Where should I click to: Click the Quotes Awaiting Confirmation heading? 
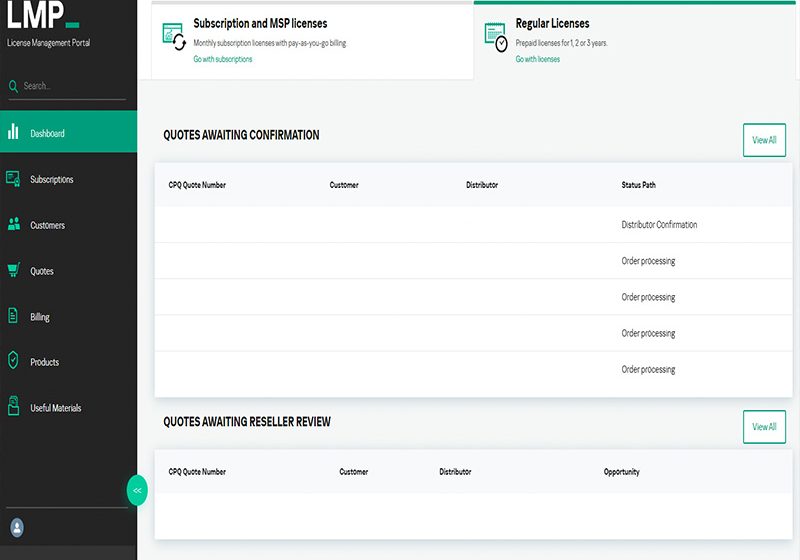click(x=241, y=135)
